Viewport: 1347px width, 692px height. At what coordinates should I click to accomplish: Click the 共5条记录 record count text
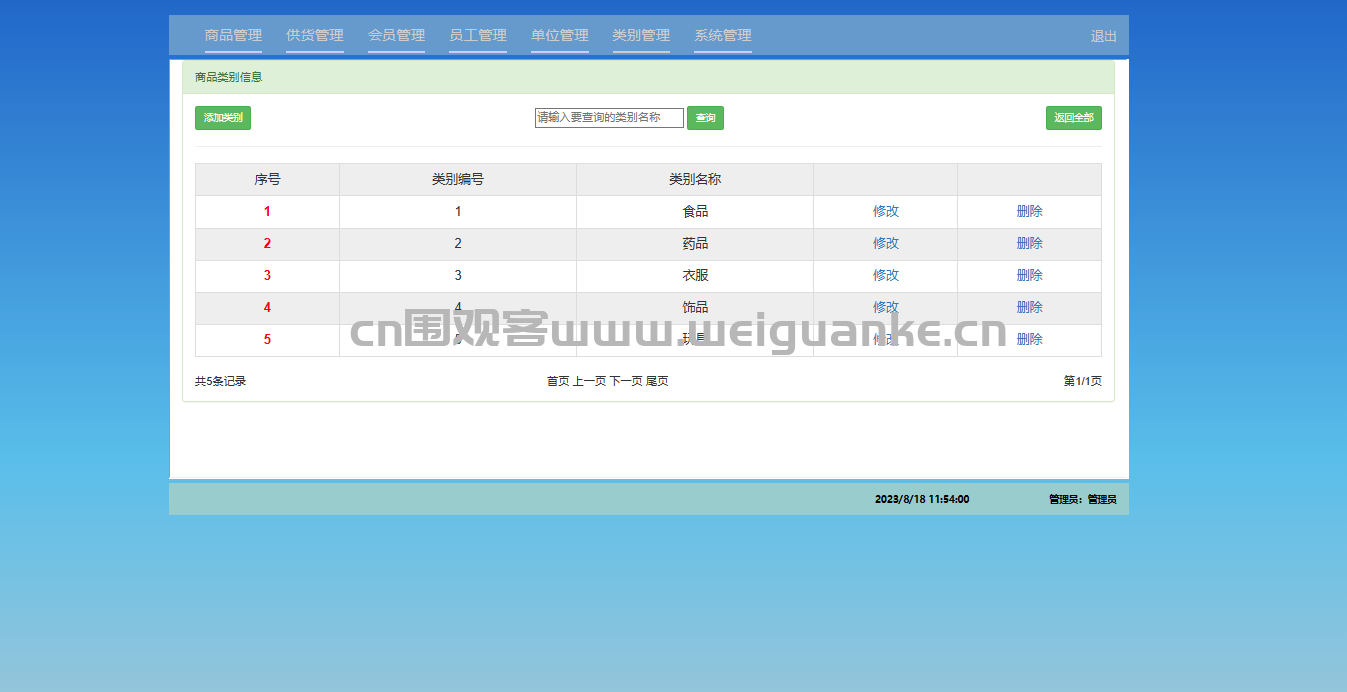(x=221, y=381)
